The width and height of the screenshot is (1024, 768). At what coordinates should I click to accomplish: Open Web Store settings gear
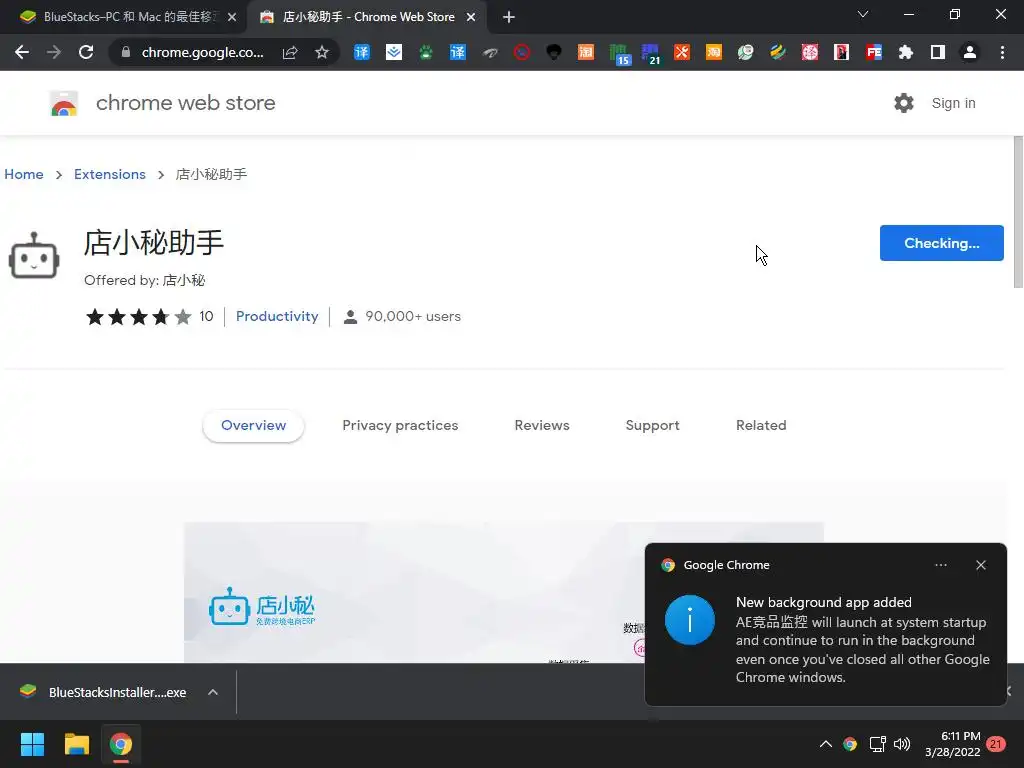tap(904, 103)
